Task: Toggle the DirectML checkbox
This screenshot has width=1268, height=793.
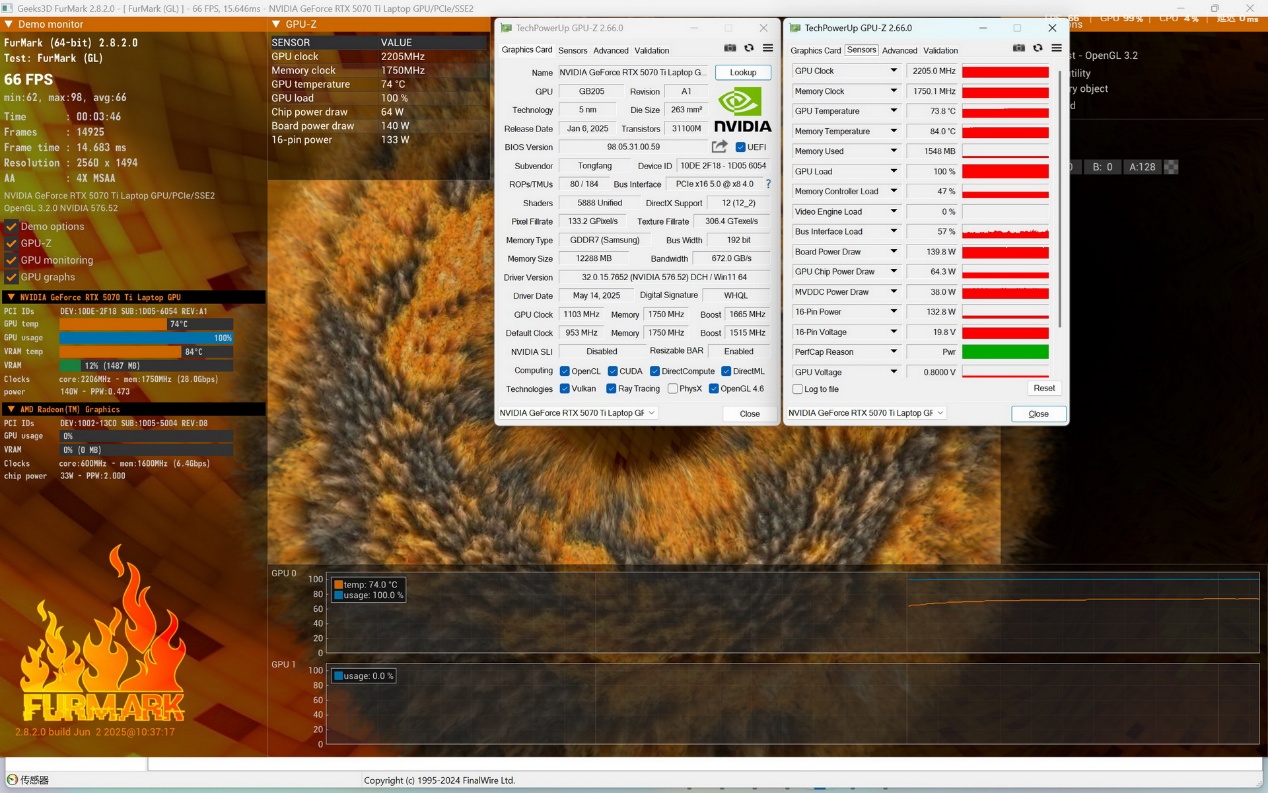Action: [726, 371]
